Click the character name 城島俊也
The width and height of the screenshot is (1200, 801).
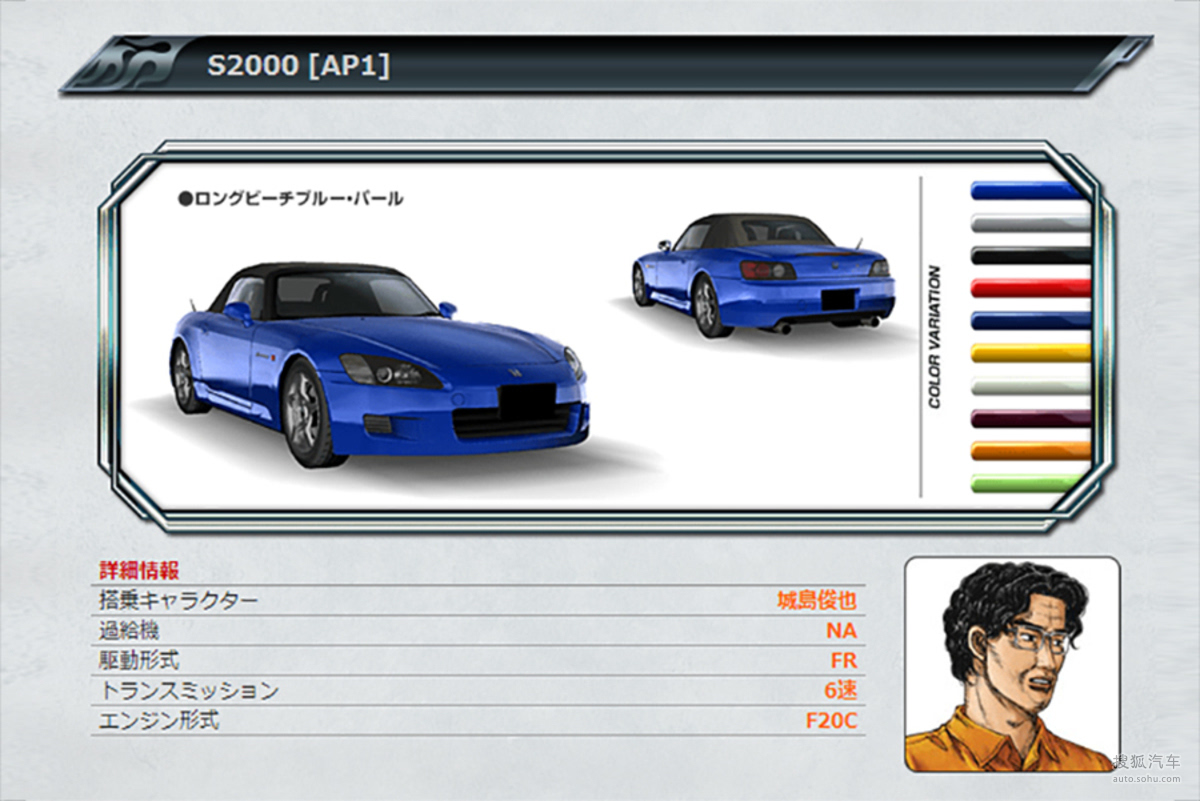click(x=816, y=601)
